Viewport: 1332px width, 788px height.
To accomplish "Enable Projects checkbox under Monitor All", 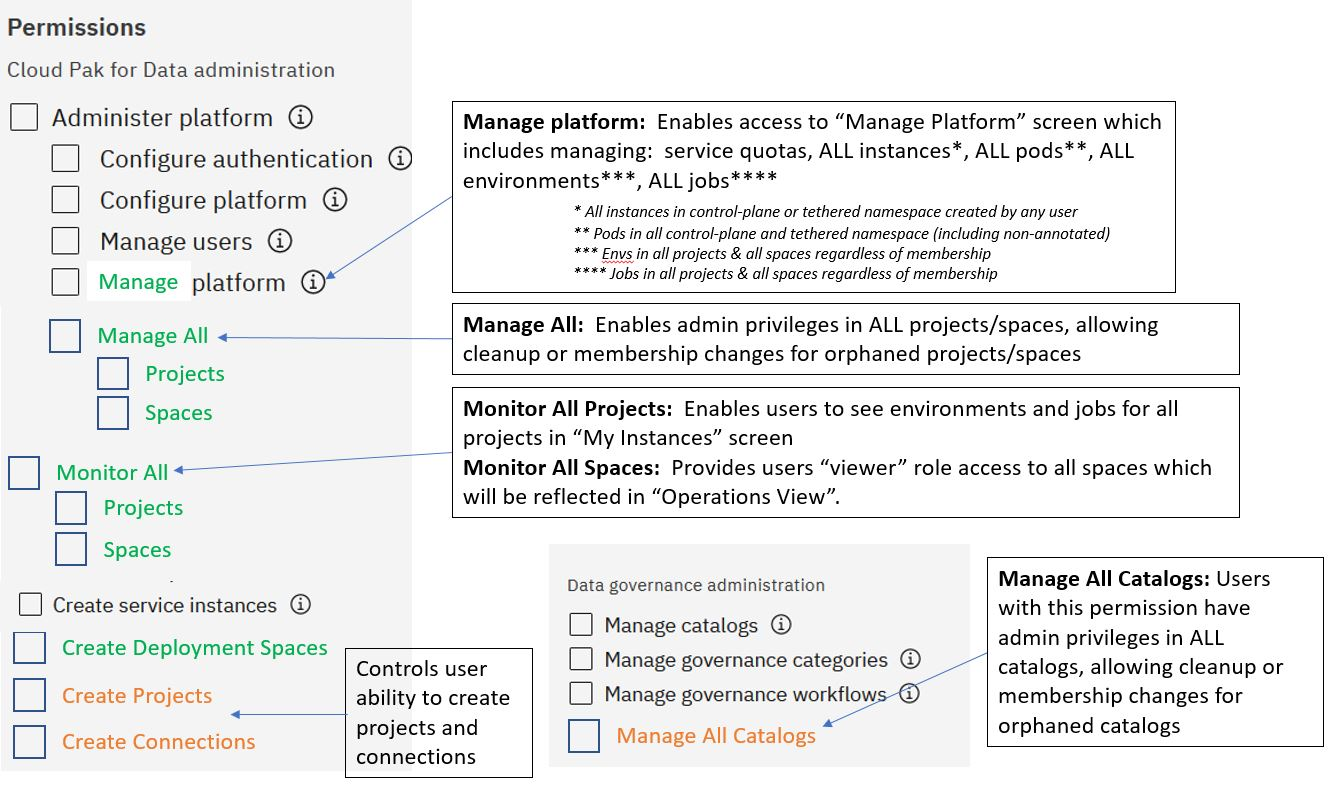I will (71, 508).
